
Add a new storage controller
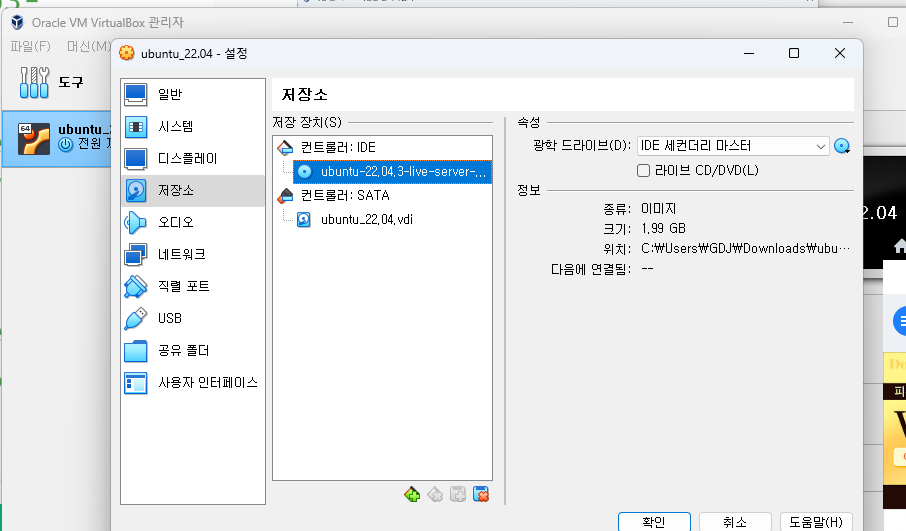tap(412, 495)
